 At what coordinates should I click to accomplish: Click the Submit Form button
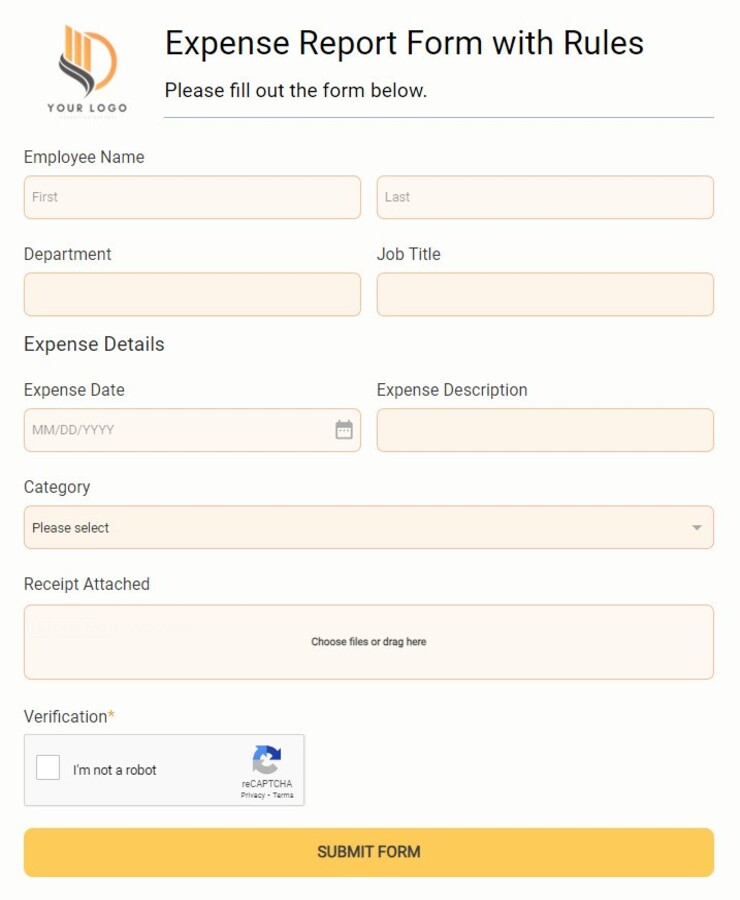pos(369,851)
